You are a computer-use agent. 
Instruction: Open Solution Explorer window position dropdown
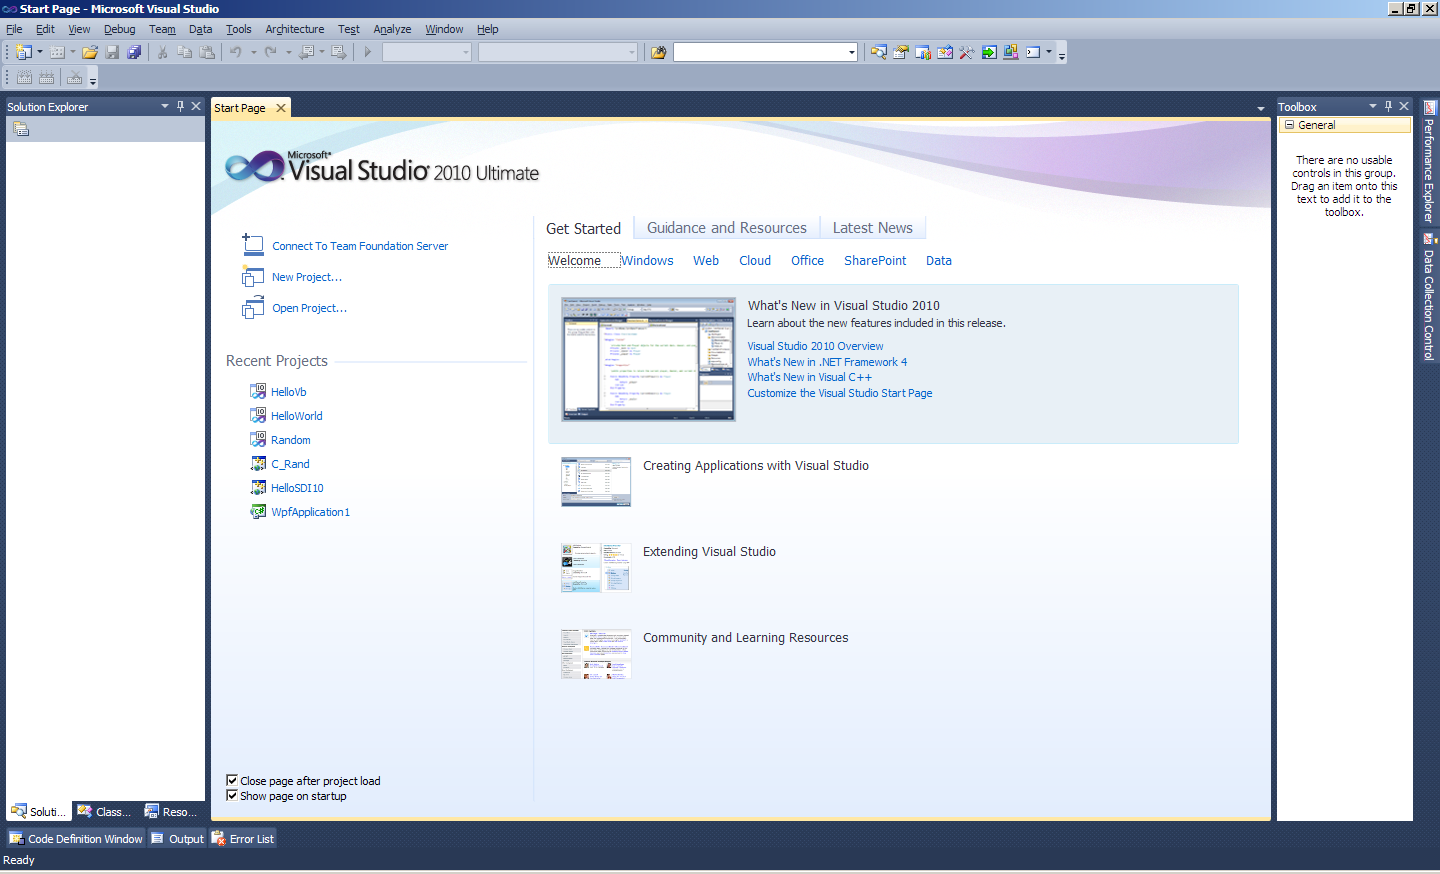point(165,106)
